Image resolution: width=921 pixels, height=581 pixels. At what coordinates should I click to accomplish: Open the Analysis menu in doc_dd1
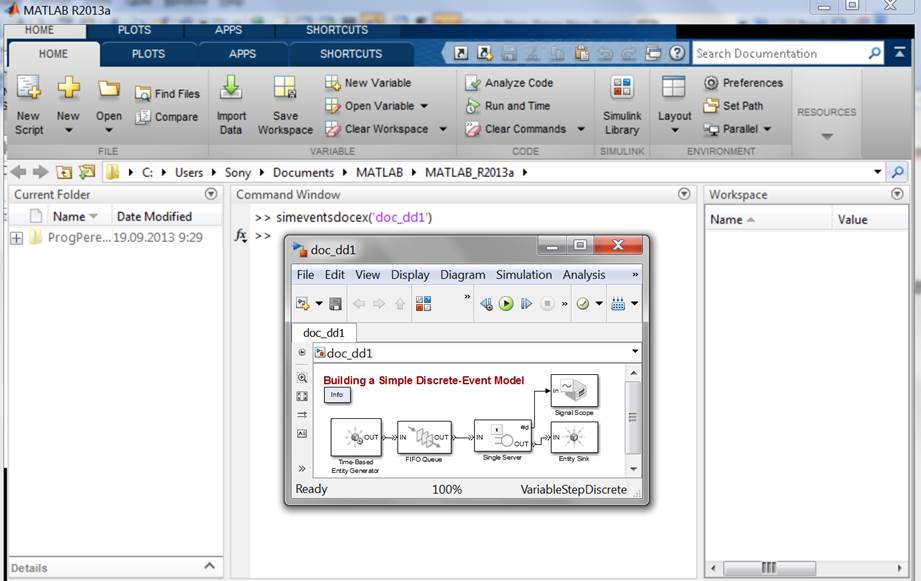point(584,275)
